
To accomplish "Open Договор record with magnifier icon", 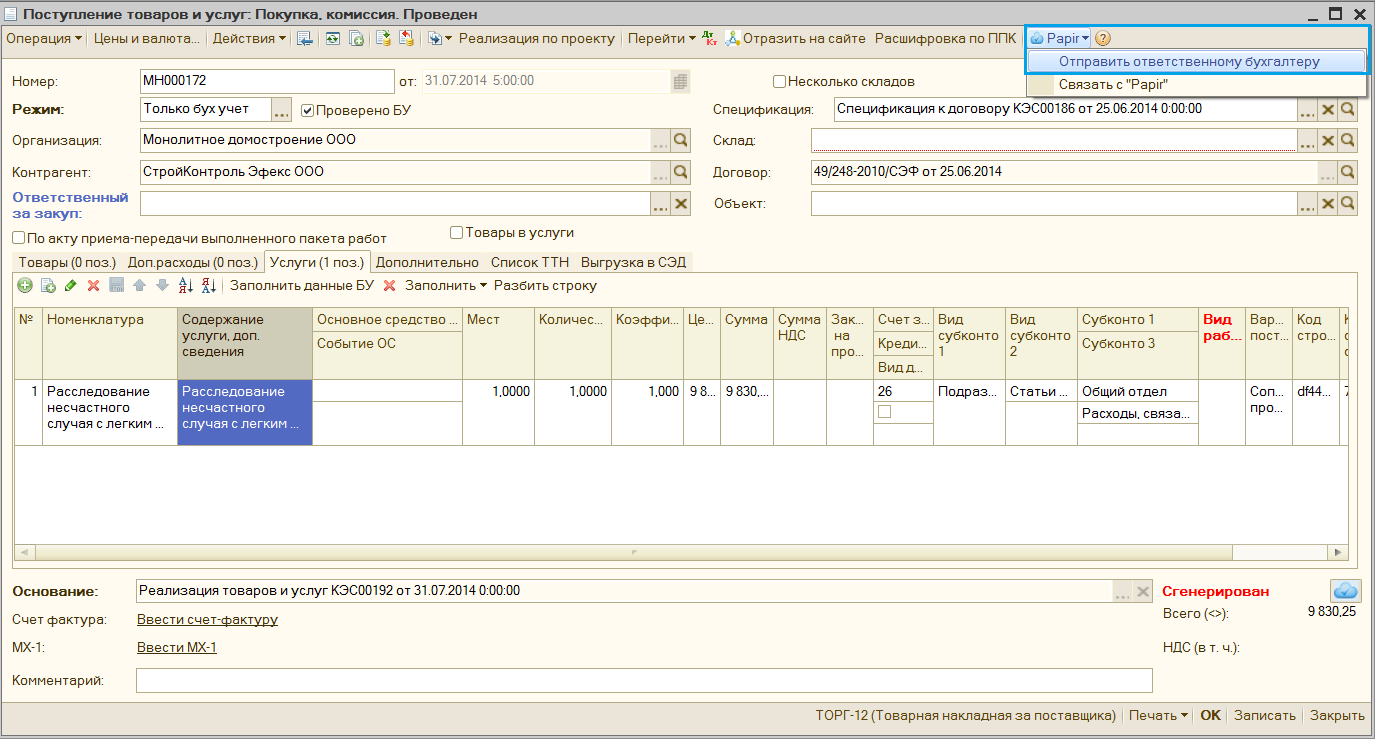I will pos(1348,172).
